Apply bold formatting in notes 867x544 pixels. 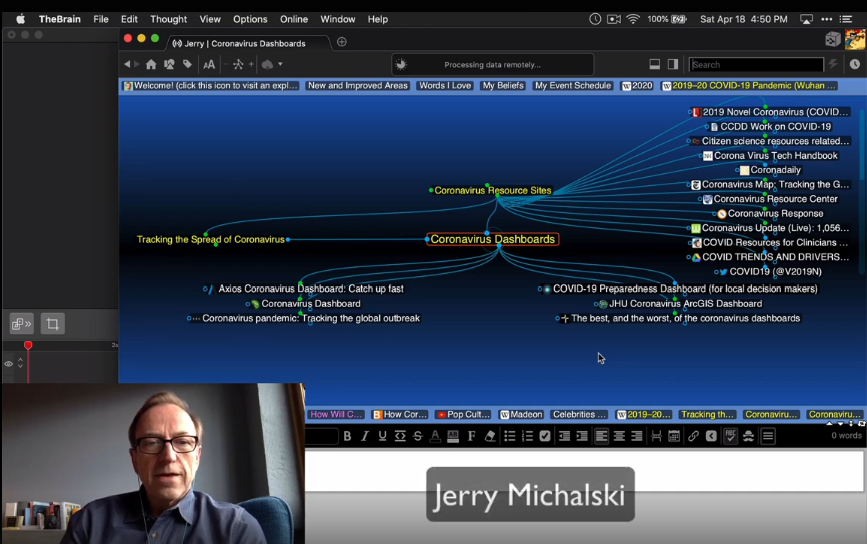pos(347,436)
